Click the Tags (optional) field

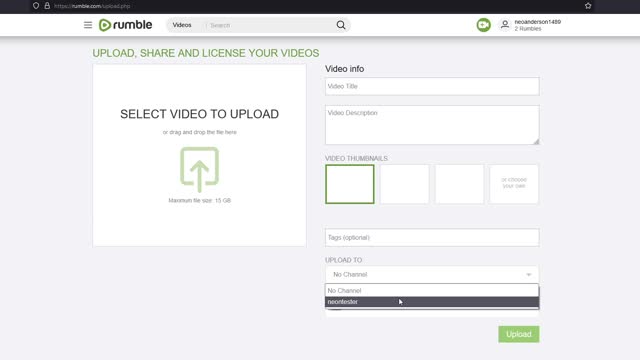tap(432, 237)
